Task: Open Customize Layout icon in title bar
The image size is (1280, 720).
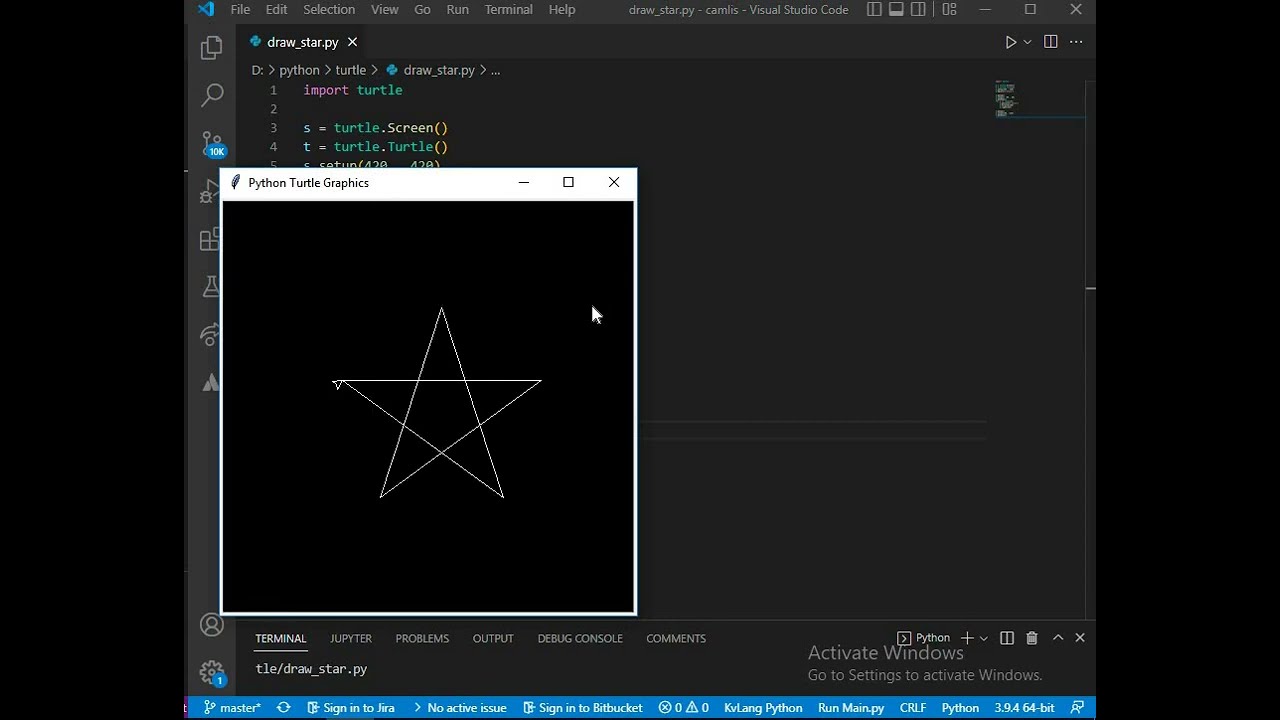Action: 949,9
